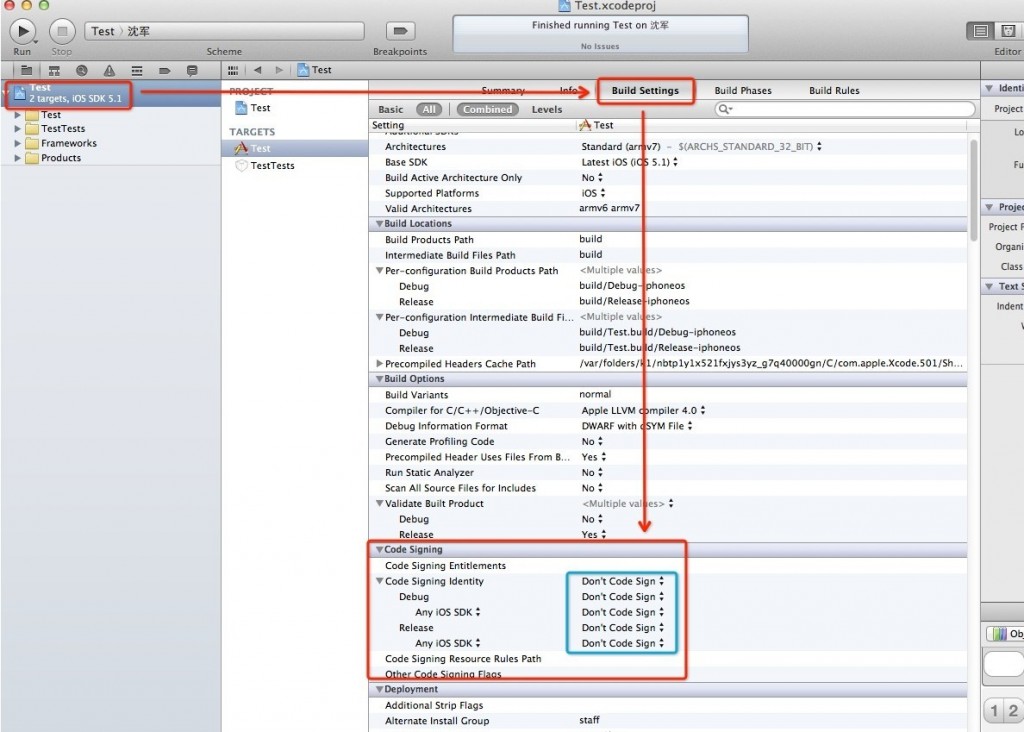Open the Search navigator
Screen dimensions: 1024x732
(81, 70)
